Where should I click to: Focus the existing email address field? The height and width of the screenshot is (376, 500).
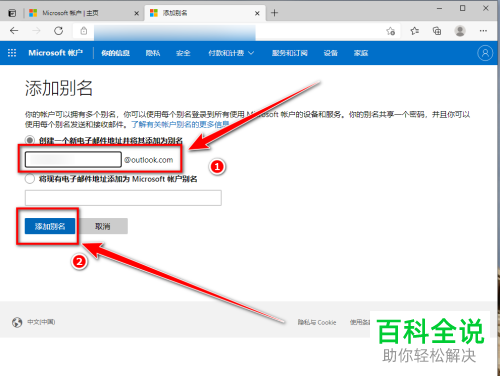(123, 198)
